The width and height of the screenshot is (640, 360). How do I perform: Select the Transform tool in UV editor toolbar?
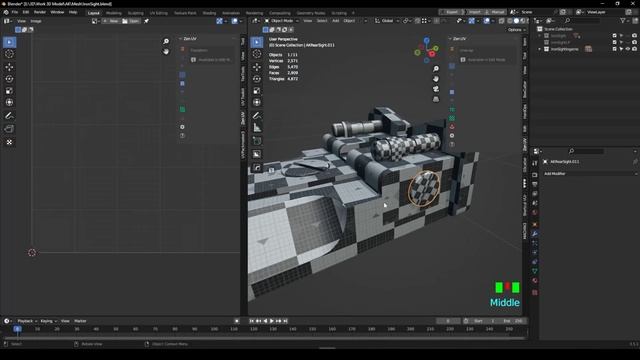9,102
